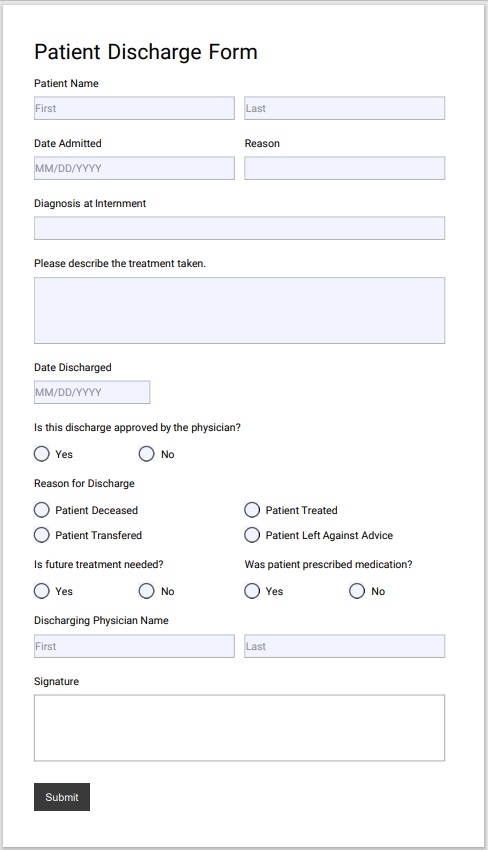Viewport: 488px width, 850px height.
Task: Choose Patient Treated as discharge reason
Action: (x=252, y=510)
